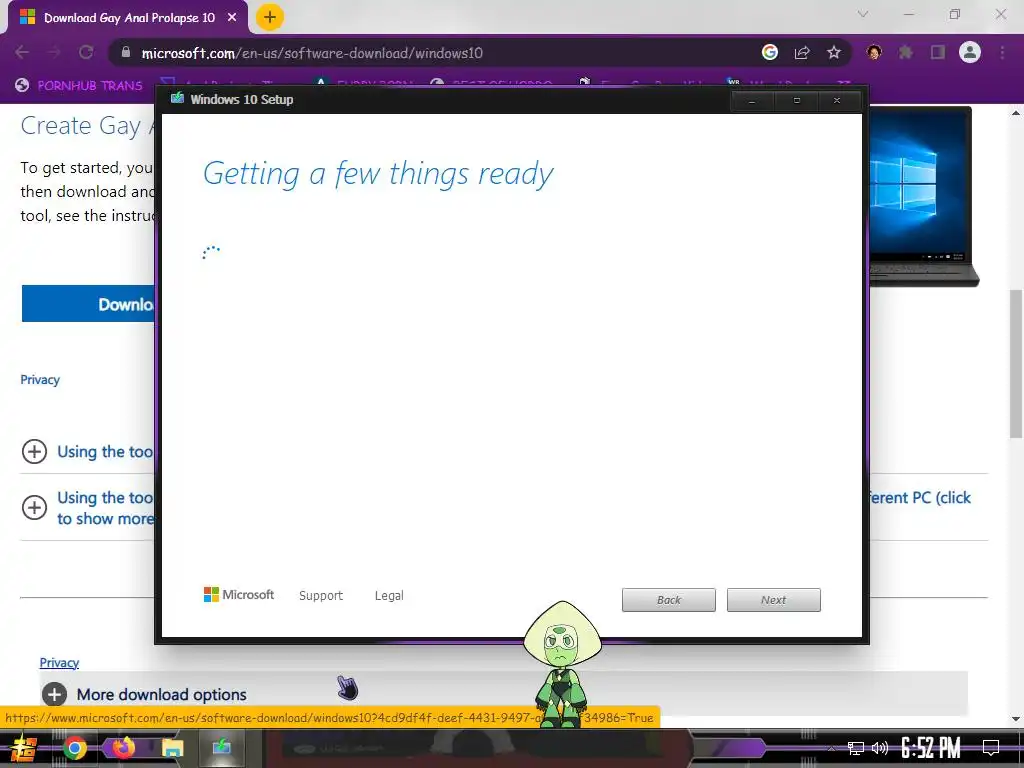Viewport: 1024px width, 768px height.
Task: Open Chrome extensions puzzle menu
Action: [x=906, y=52]
